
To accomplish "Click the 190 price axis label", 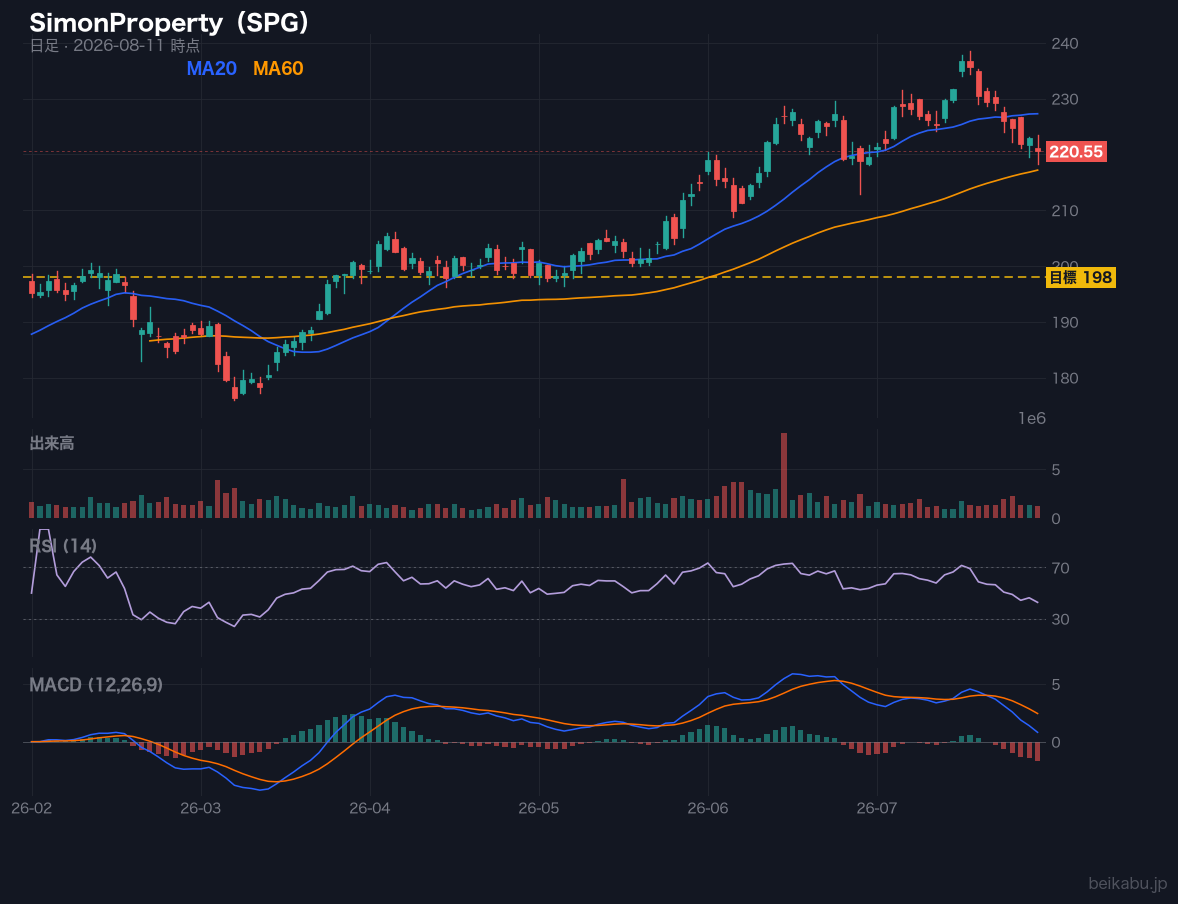I will tap(1065, 322).
